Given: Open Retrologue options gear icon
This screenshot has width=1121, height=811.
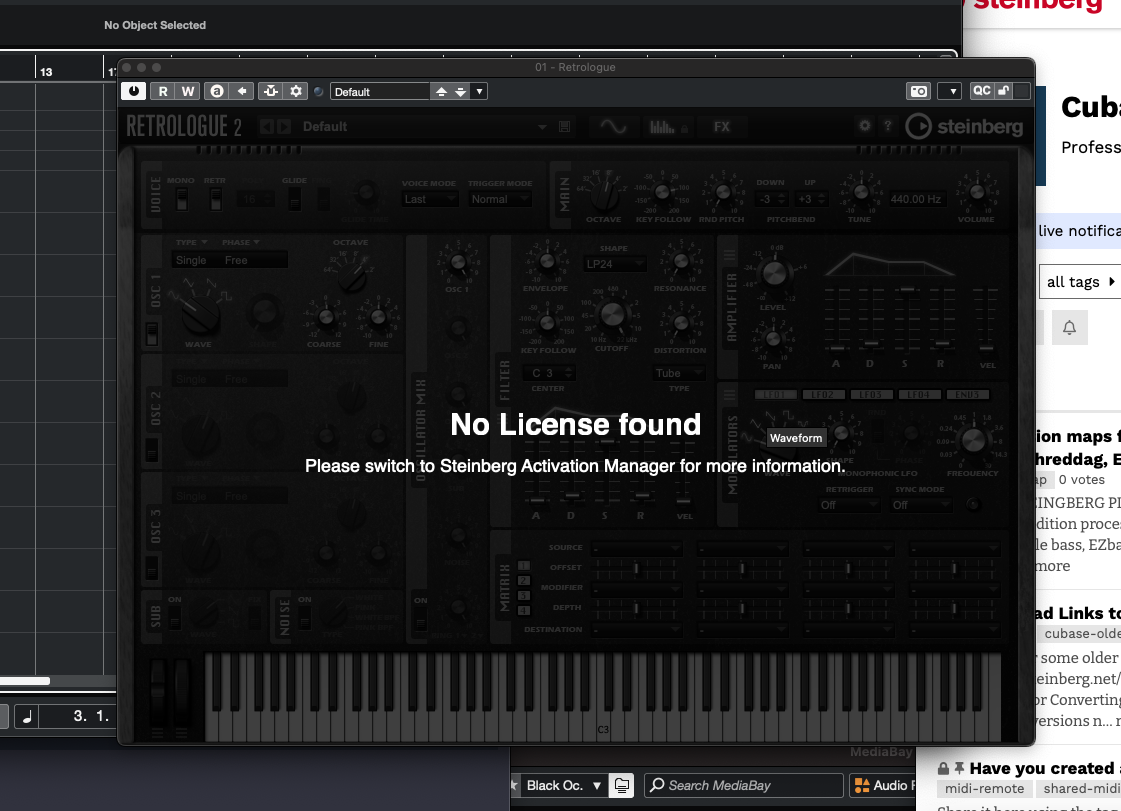Looking at the screenshot, I should pos(865,126).
